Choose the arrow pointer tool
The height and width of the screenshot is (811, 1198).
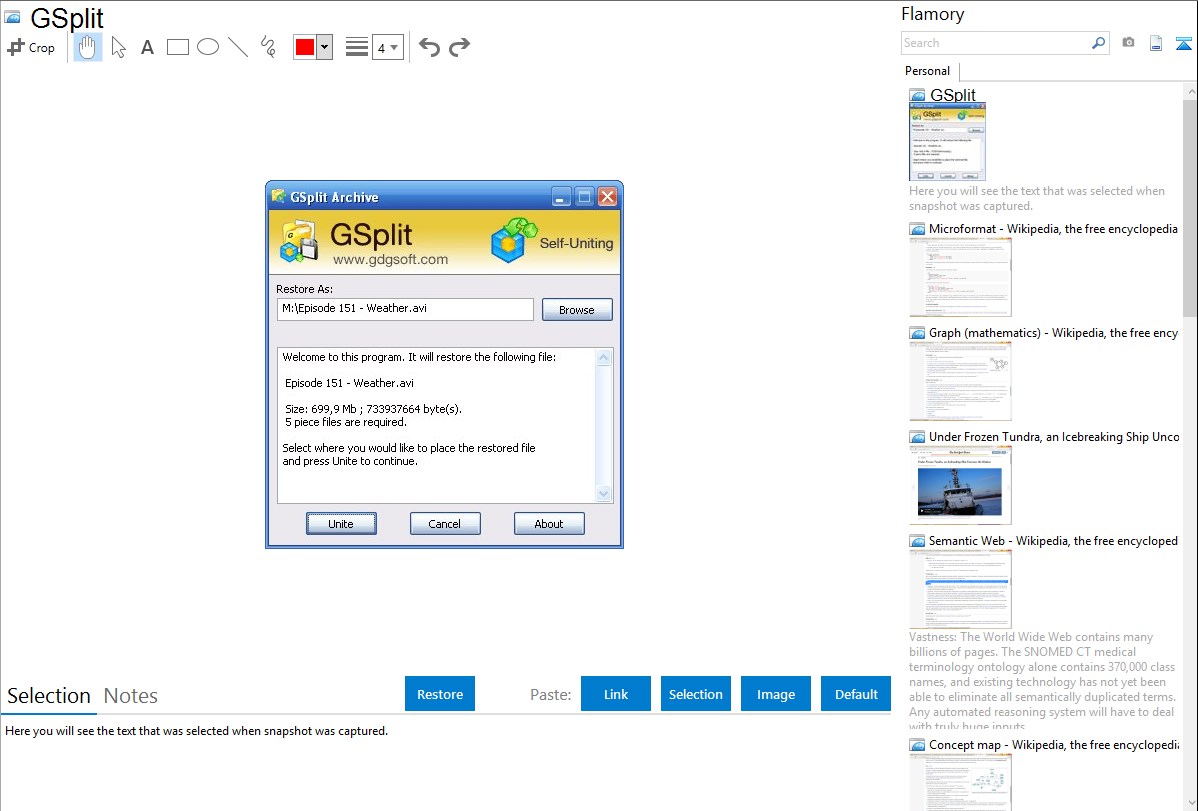coord(118,47)
